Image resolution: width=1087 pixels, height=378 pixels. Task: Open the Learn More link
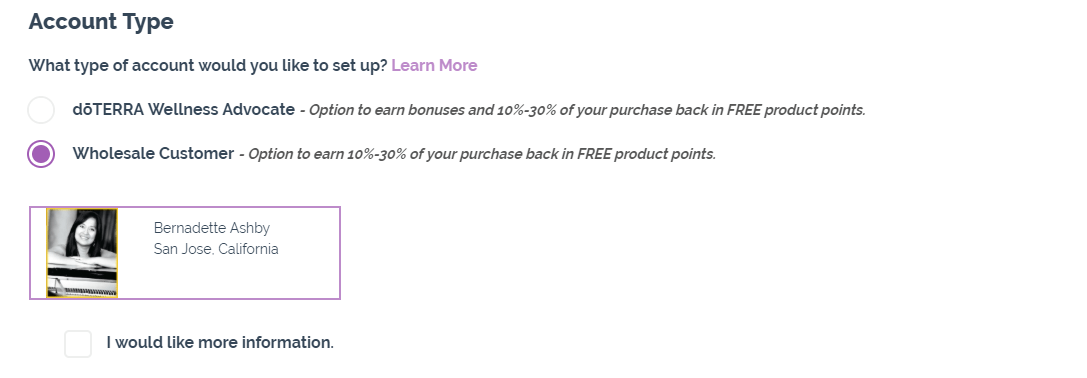434,65
